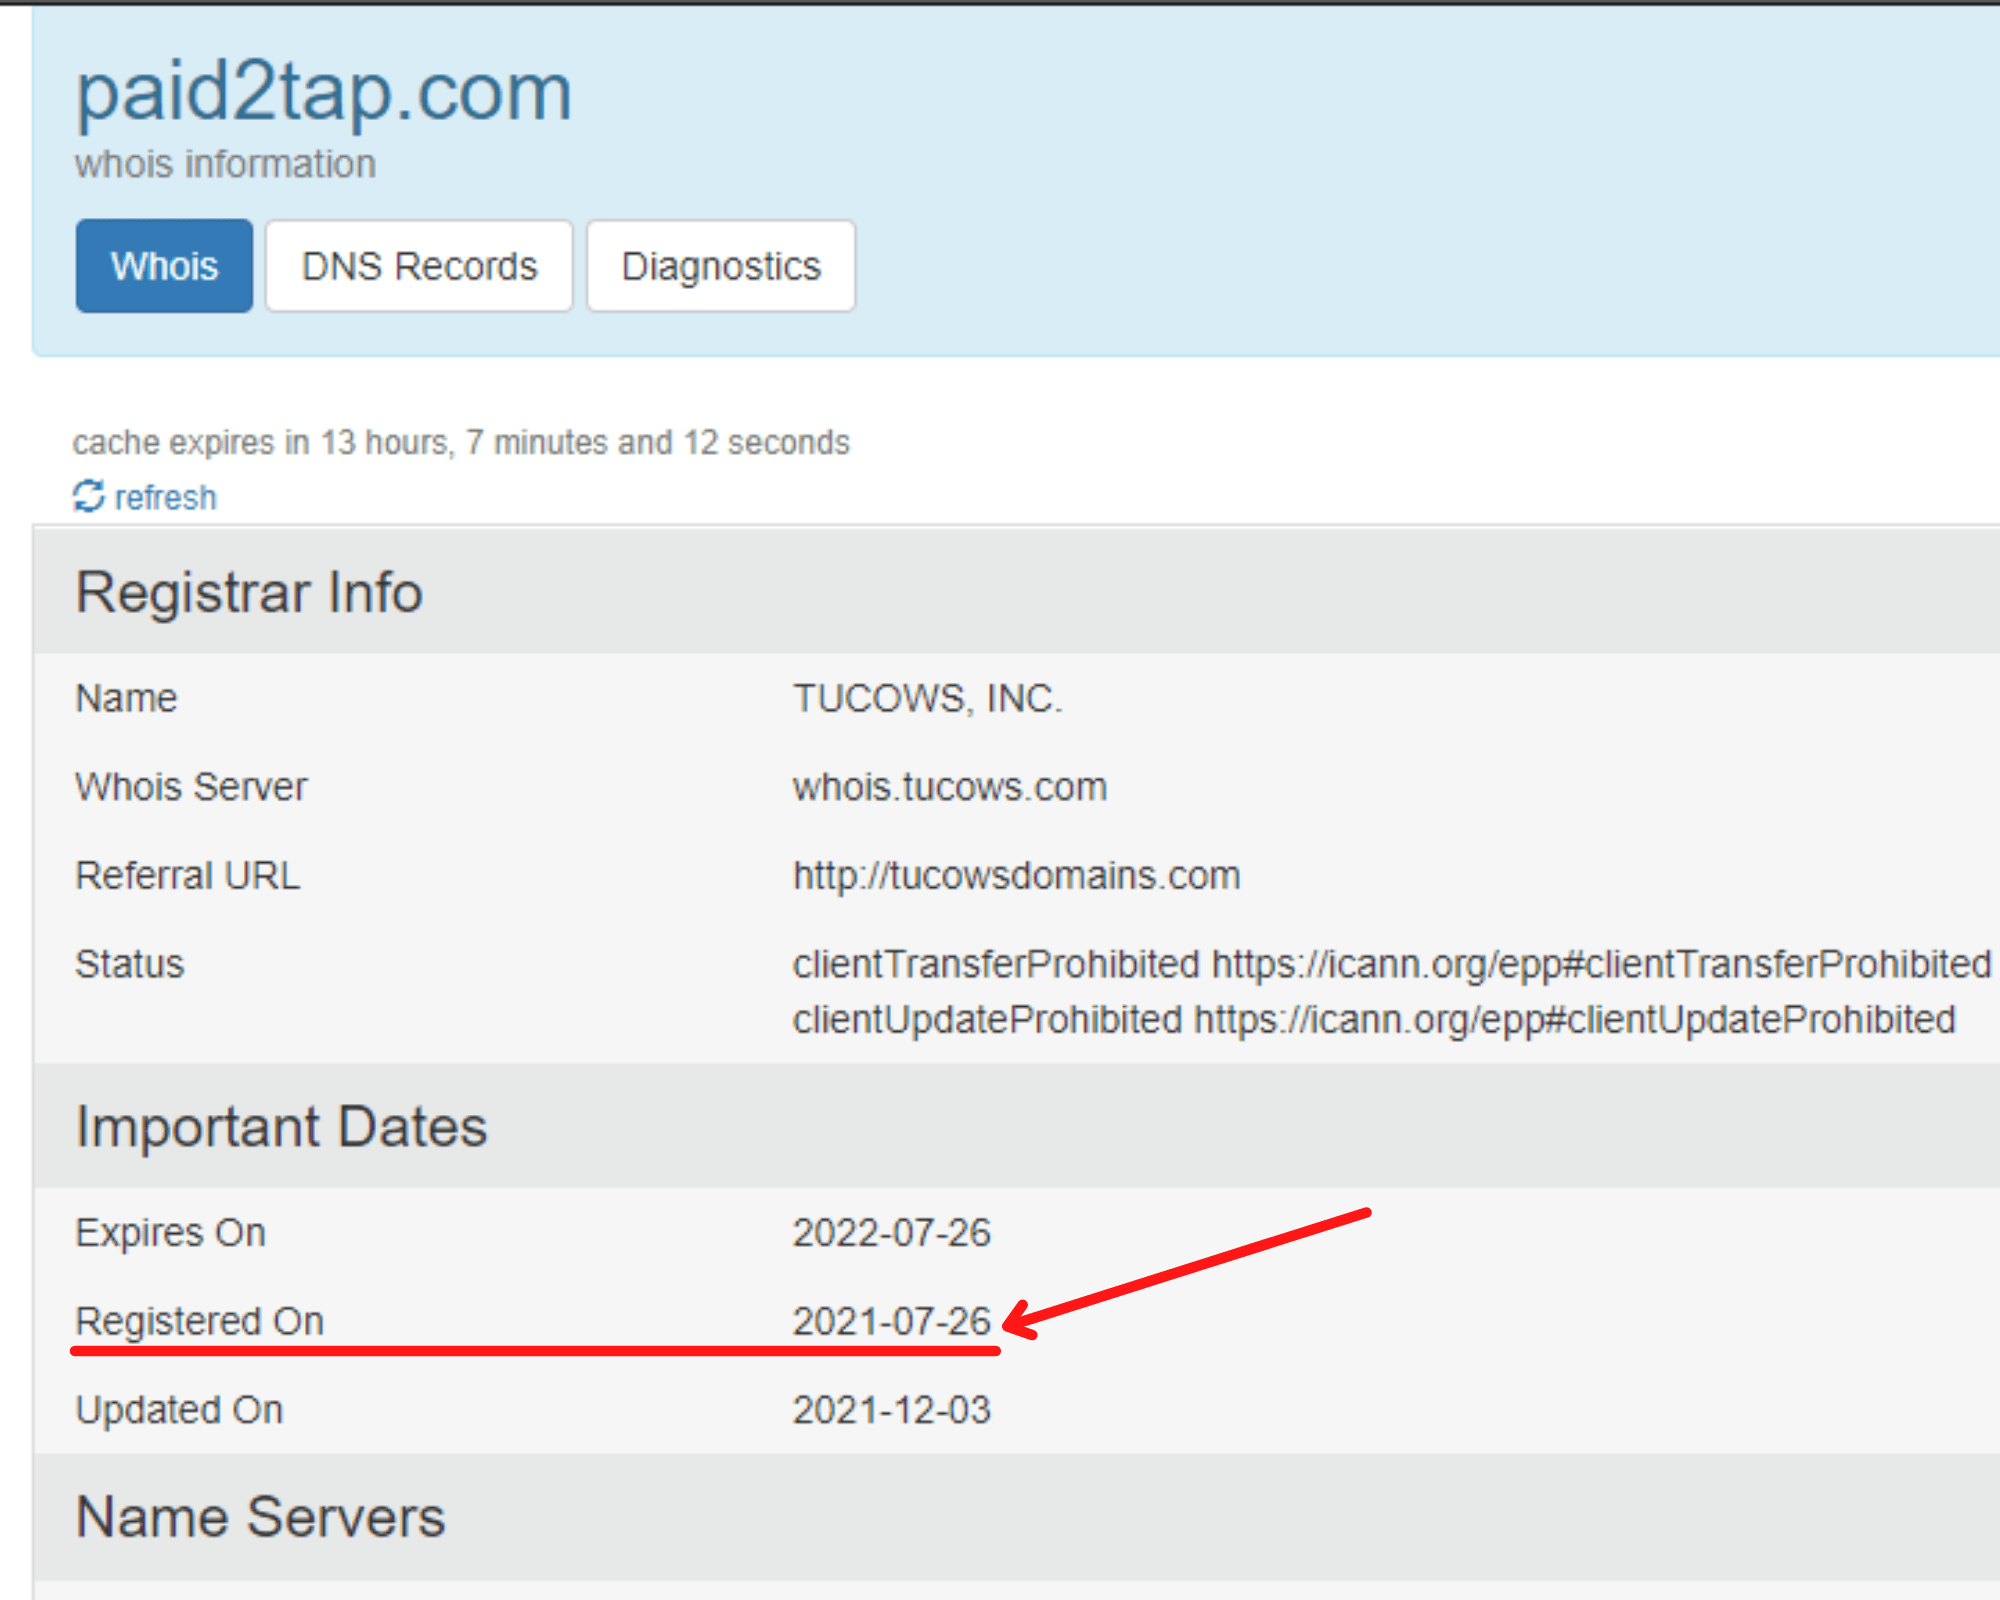This screenshot has width=2000, height=1600.
Task: Click the circular refresh arrows icon
Action: 89,496
